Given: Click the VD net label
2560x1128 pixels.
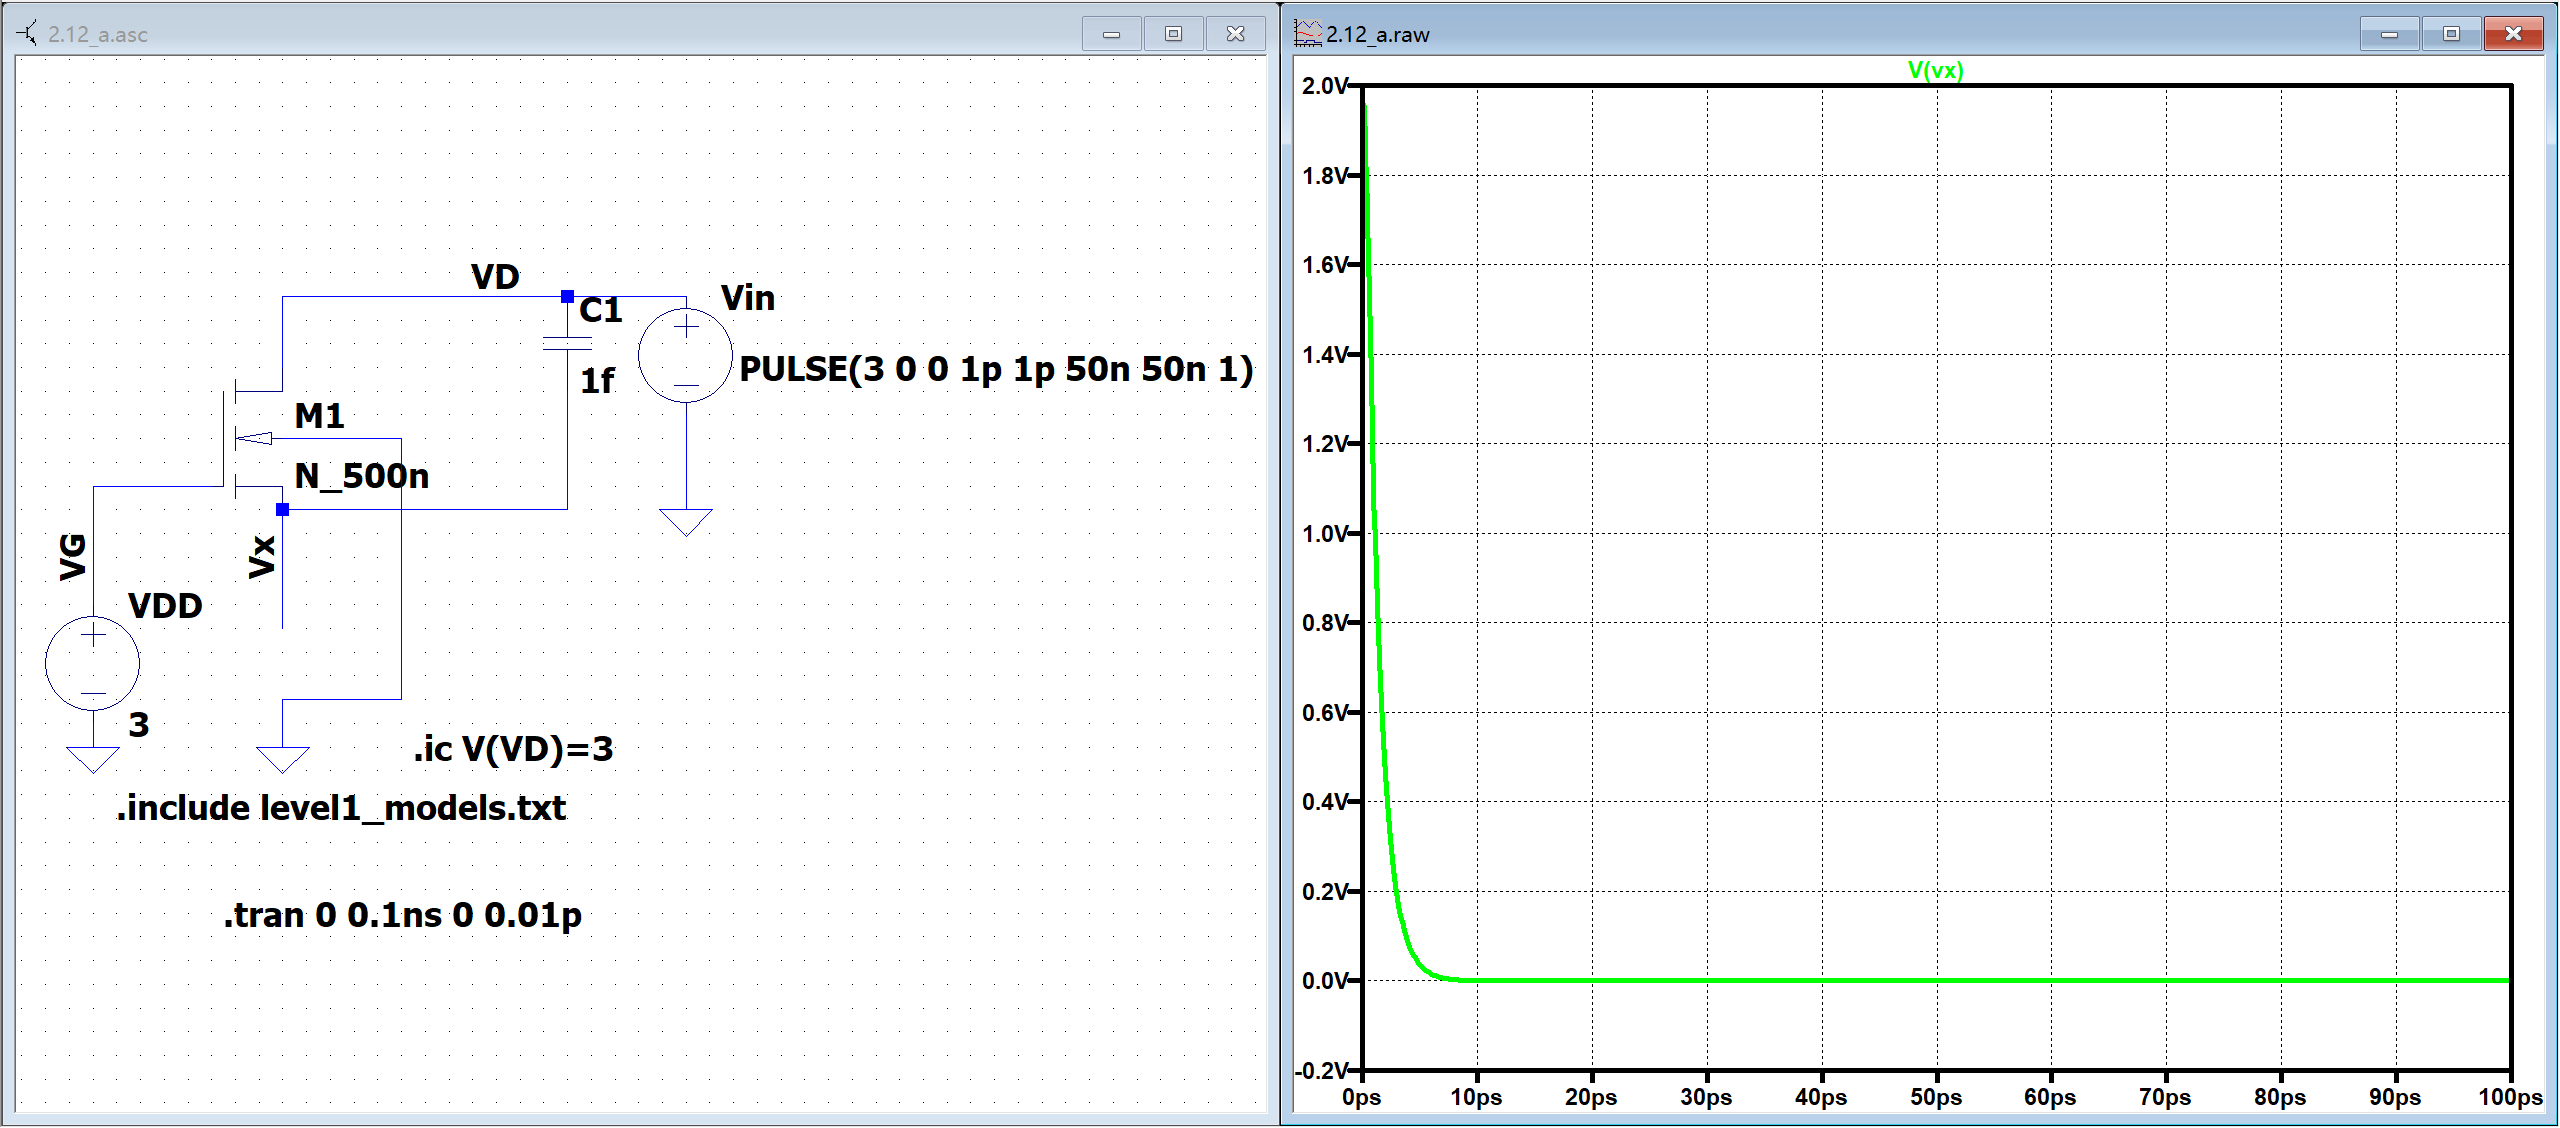Looking at the screenshot, I should coord(495,277).
